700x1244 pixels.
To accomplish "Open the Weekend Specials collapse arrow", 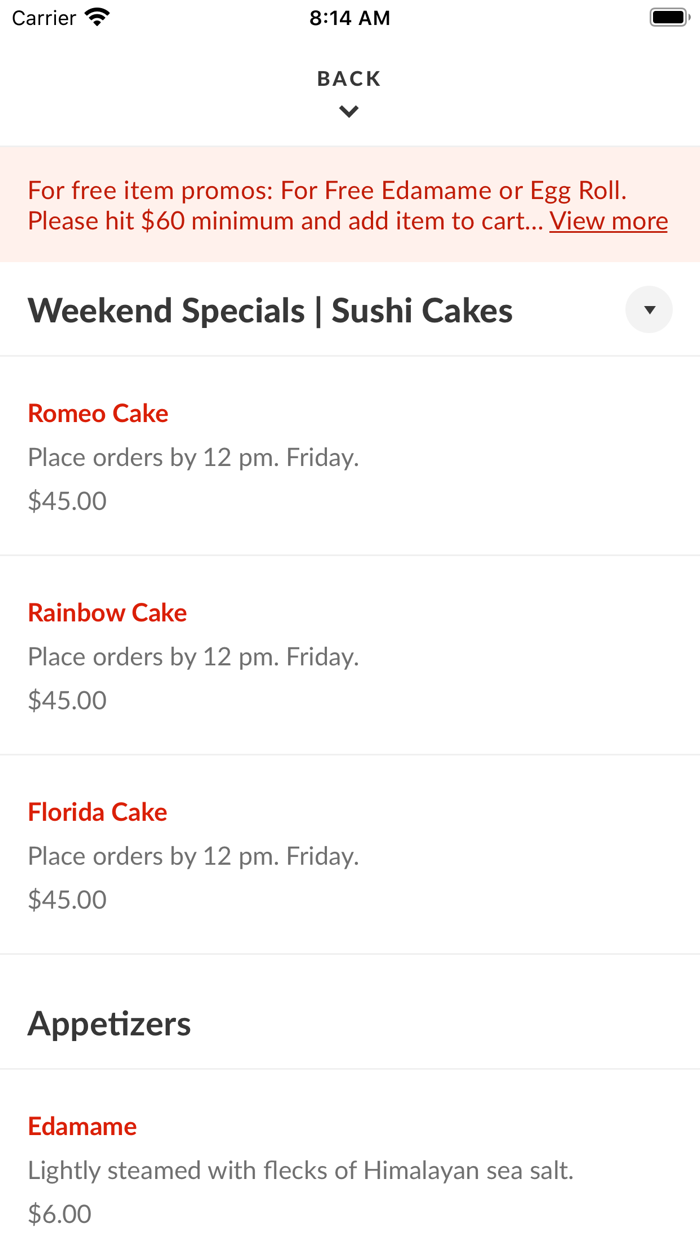I will pos(648,309).
